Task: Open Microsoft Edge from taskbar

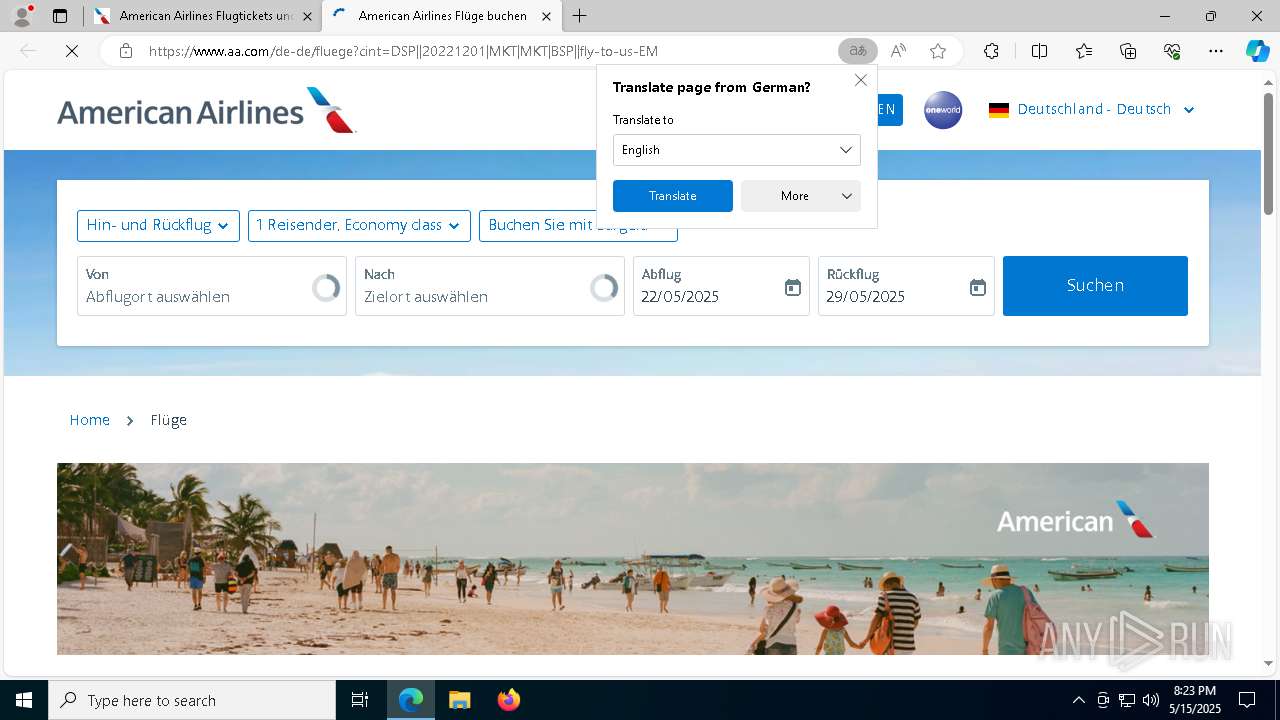Action: coord(411,700)
